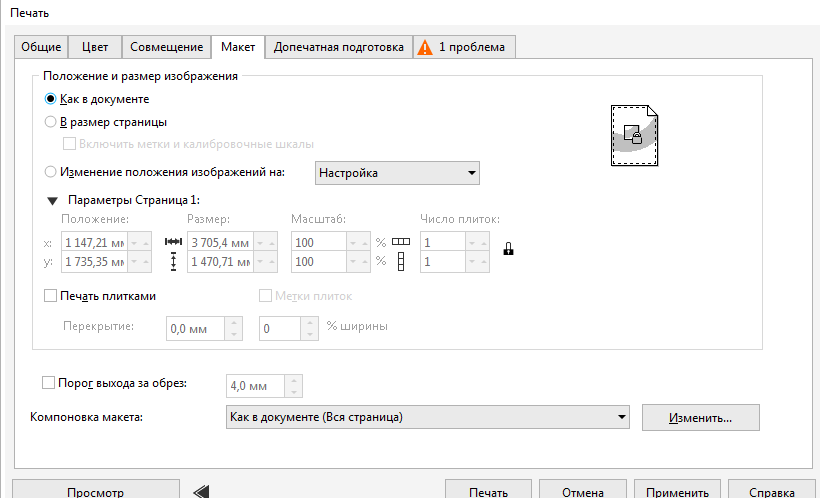Open the horizontal scale dropdown arrow
820x498 pixels.
353,243
